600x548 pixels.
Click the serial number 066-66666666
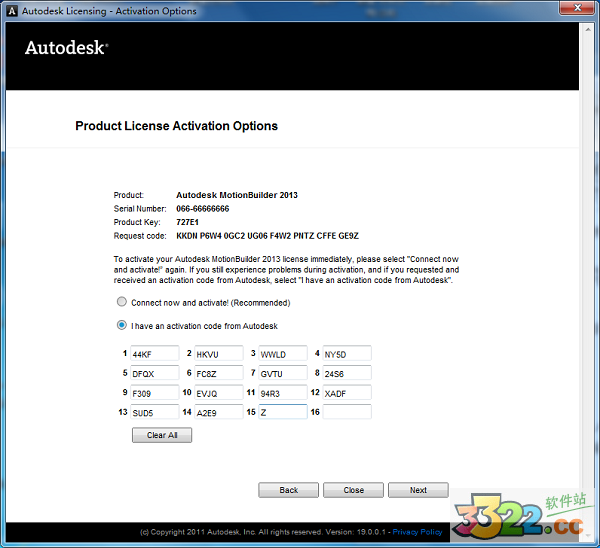(202, 209)
